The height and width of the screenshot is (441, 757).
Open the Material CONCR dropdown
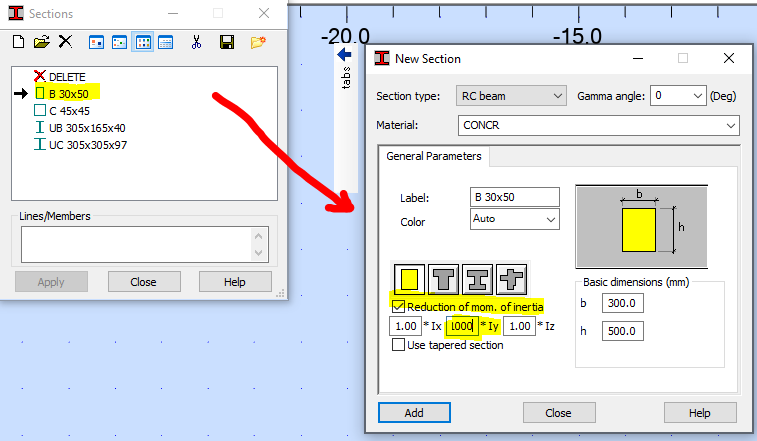tap(599, 126)
